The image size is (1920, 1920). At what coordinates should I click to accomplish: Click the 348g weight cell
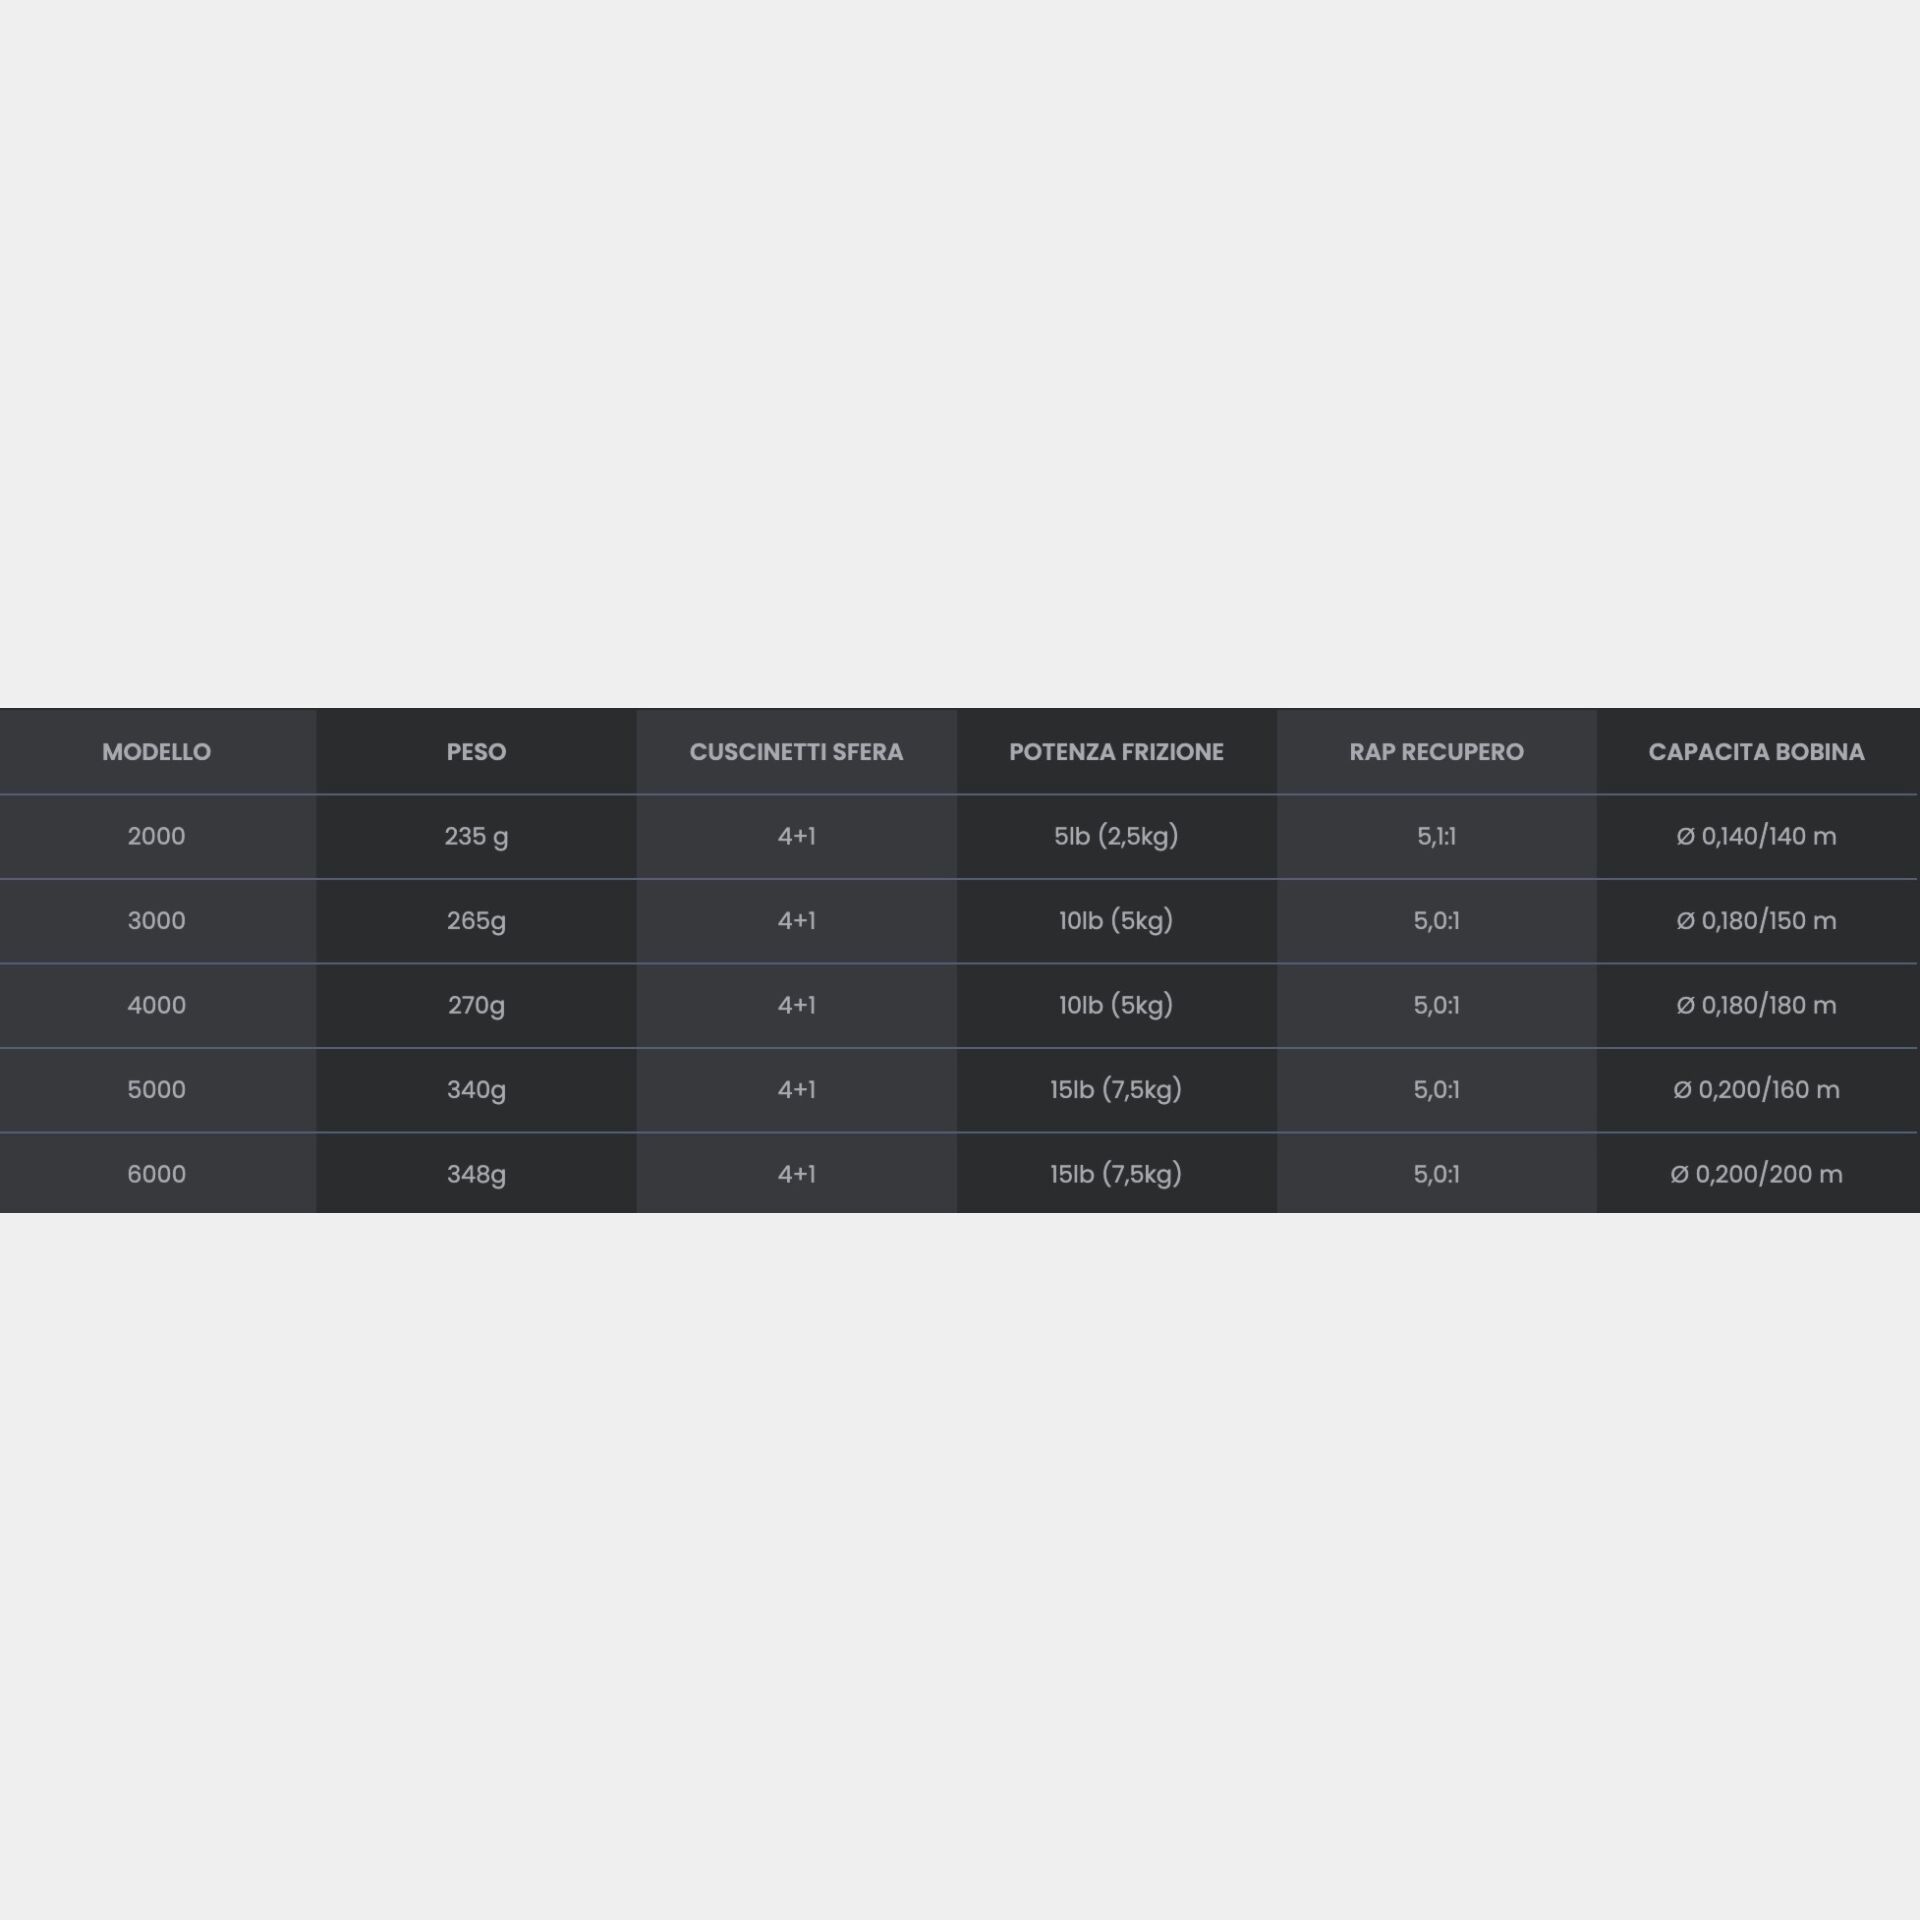click(x=476, y=1174)
